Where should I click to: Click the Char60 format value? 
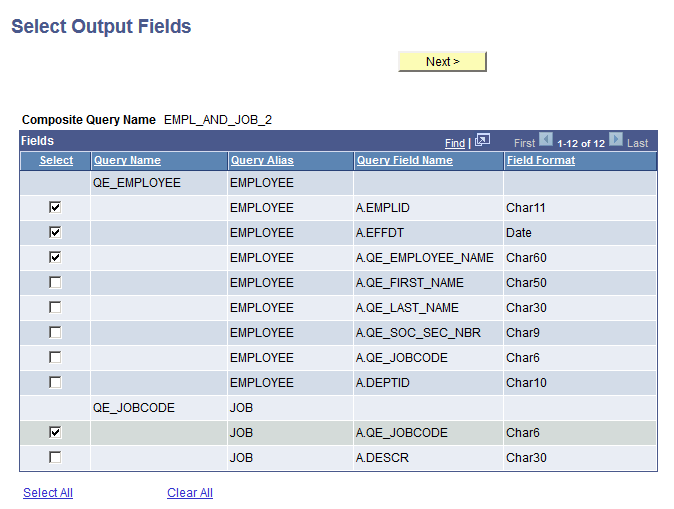[x=526, y=258]
